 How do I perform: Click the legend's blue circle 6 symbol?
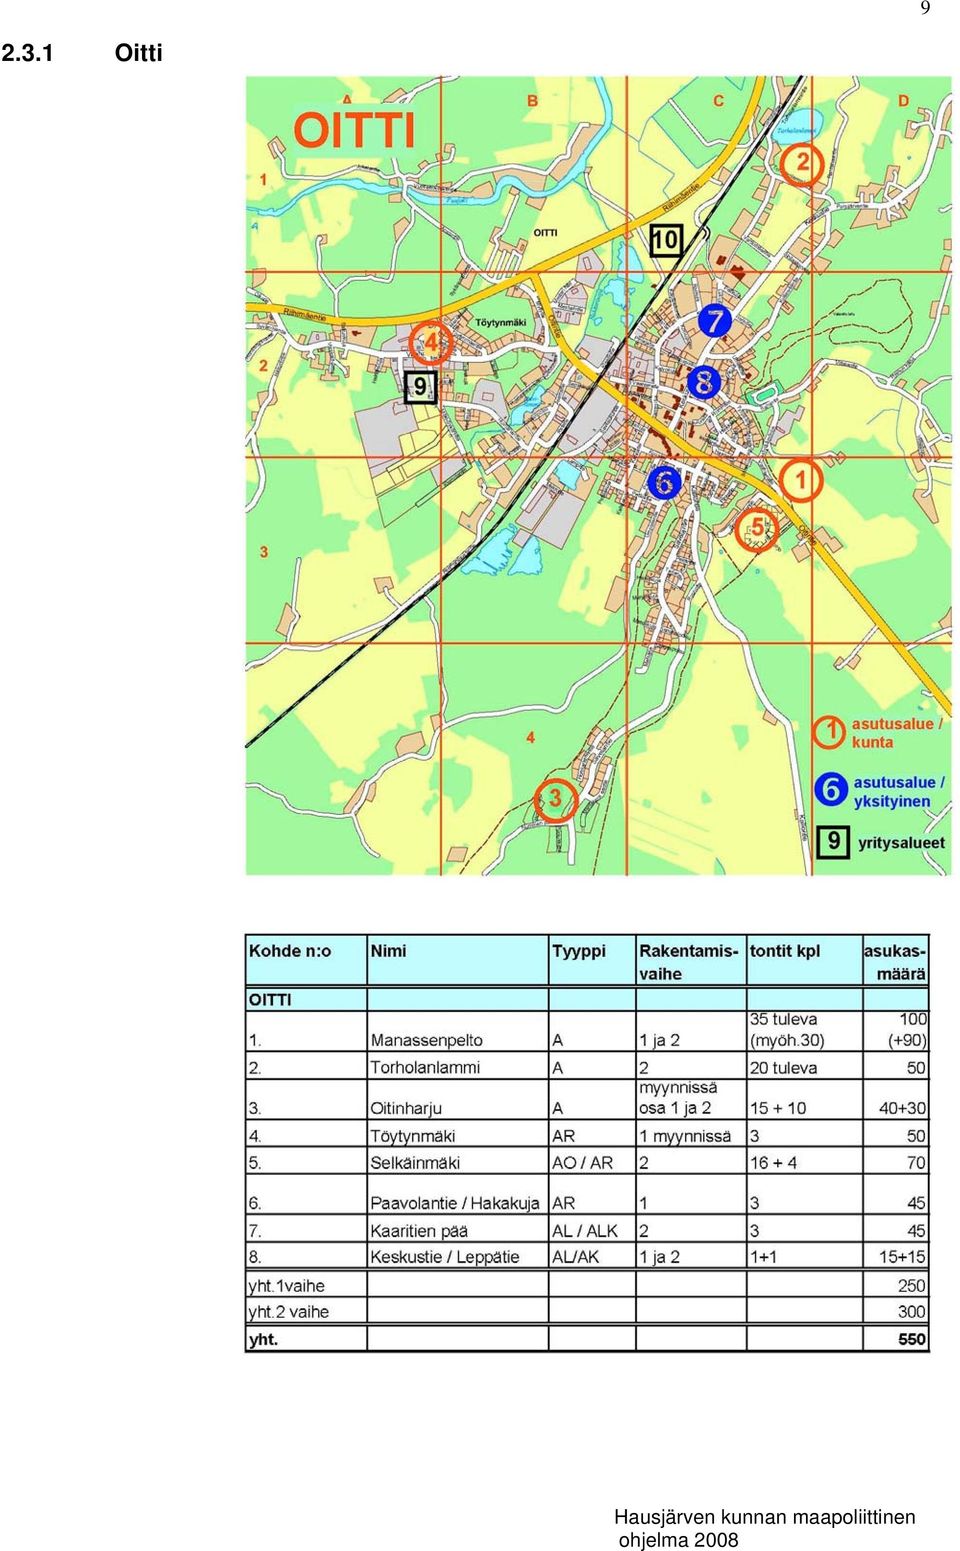pyautogui.click(x=831, y=790)
